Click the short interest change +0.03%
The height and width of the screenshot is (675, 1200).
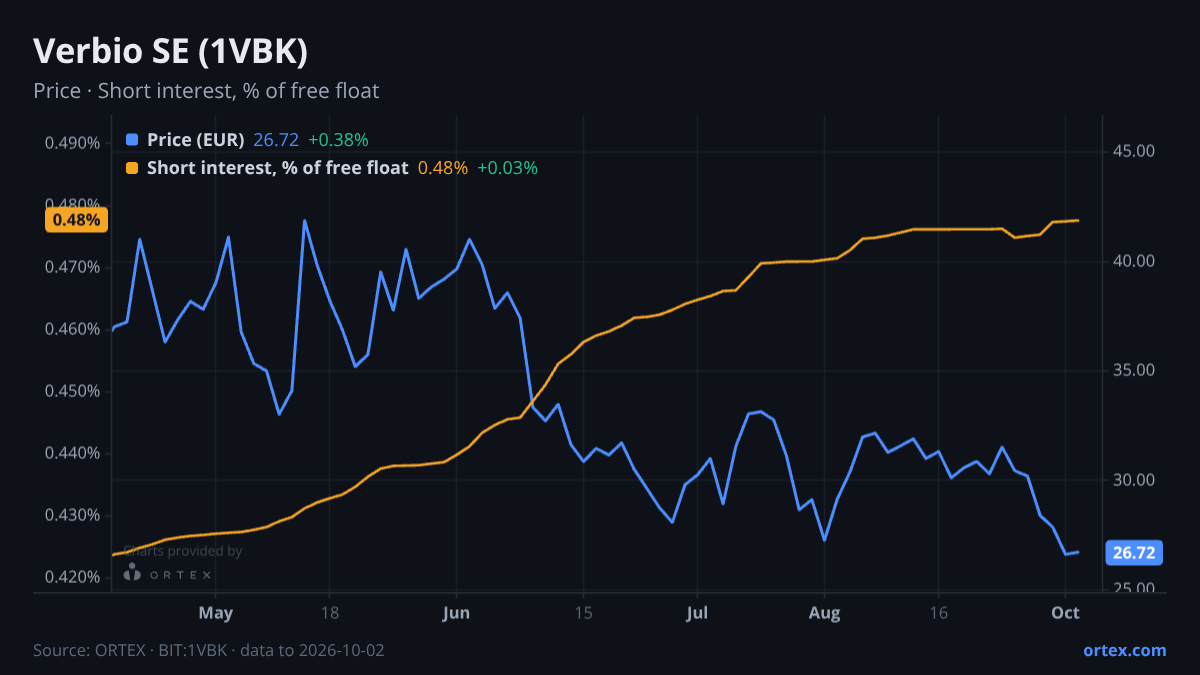pyautogui.click(x=507, y=168)
